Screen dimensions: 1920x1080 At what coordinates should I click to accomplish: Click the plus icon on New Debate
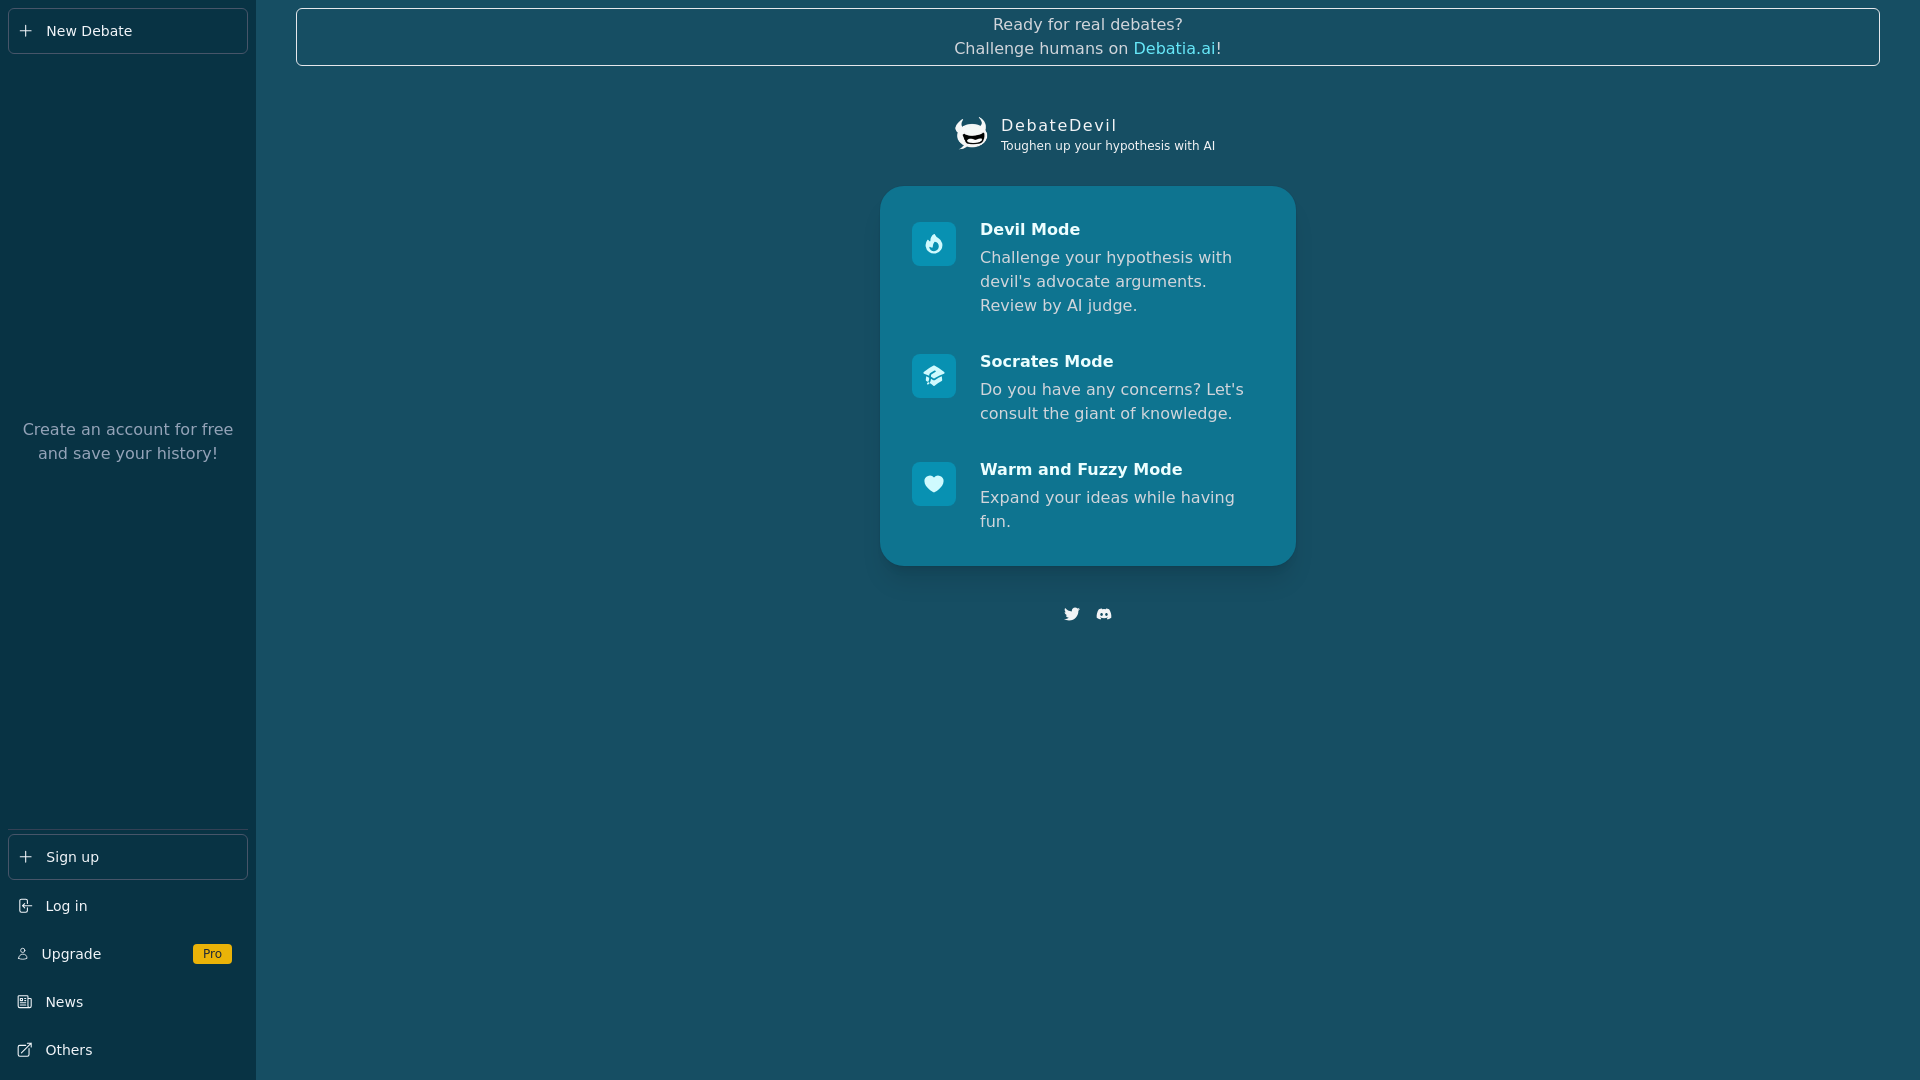coord(25,31)
